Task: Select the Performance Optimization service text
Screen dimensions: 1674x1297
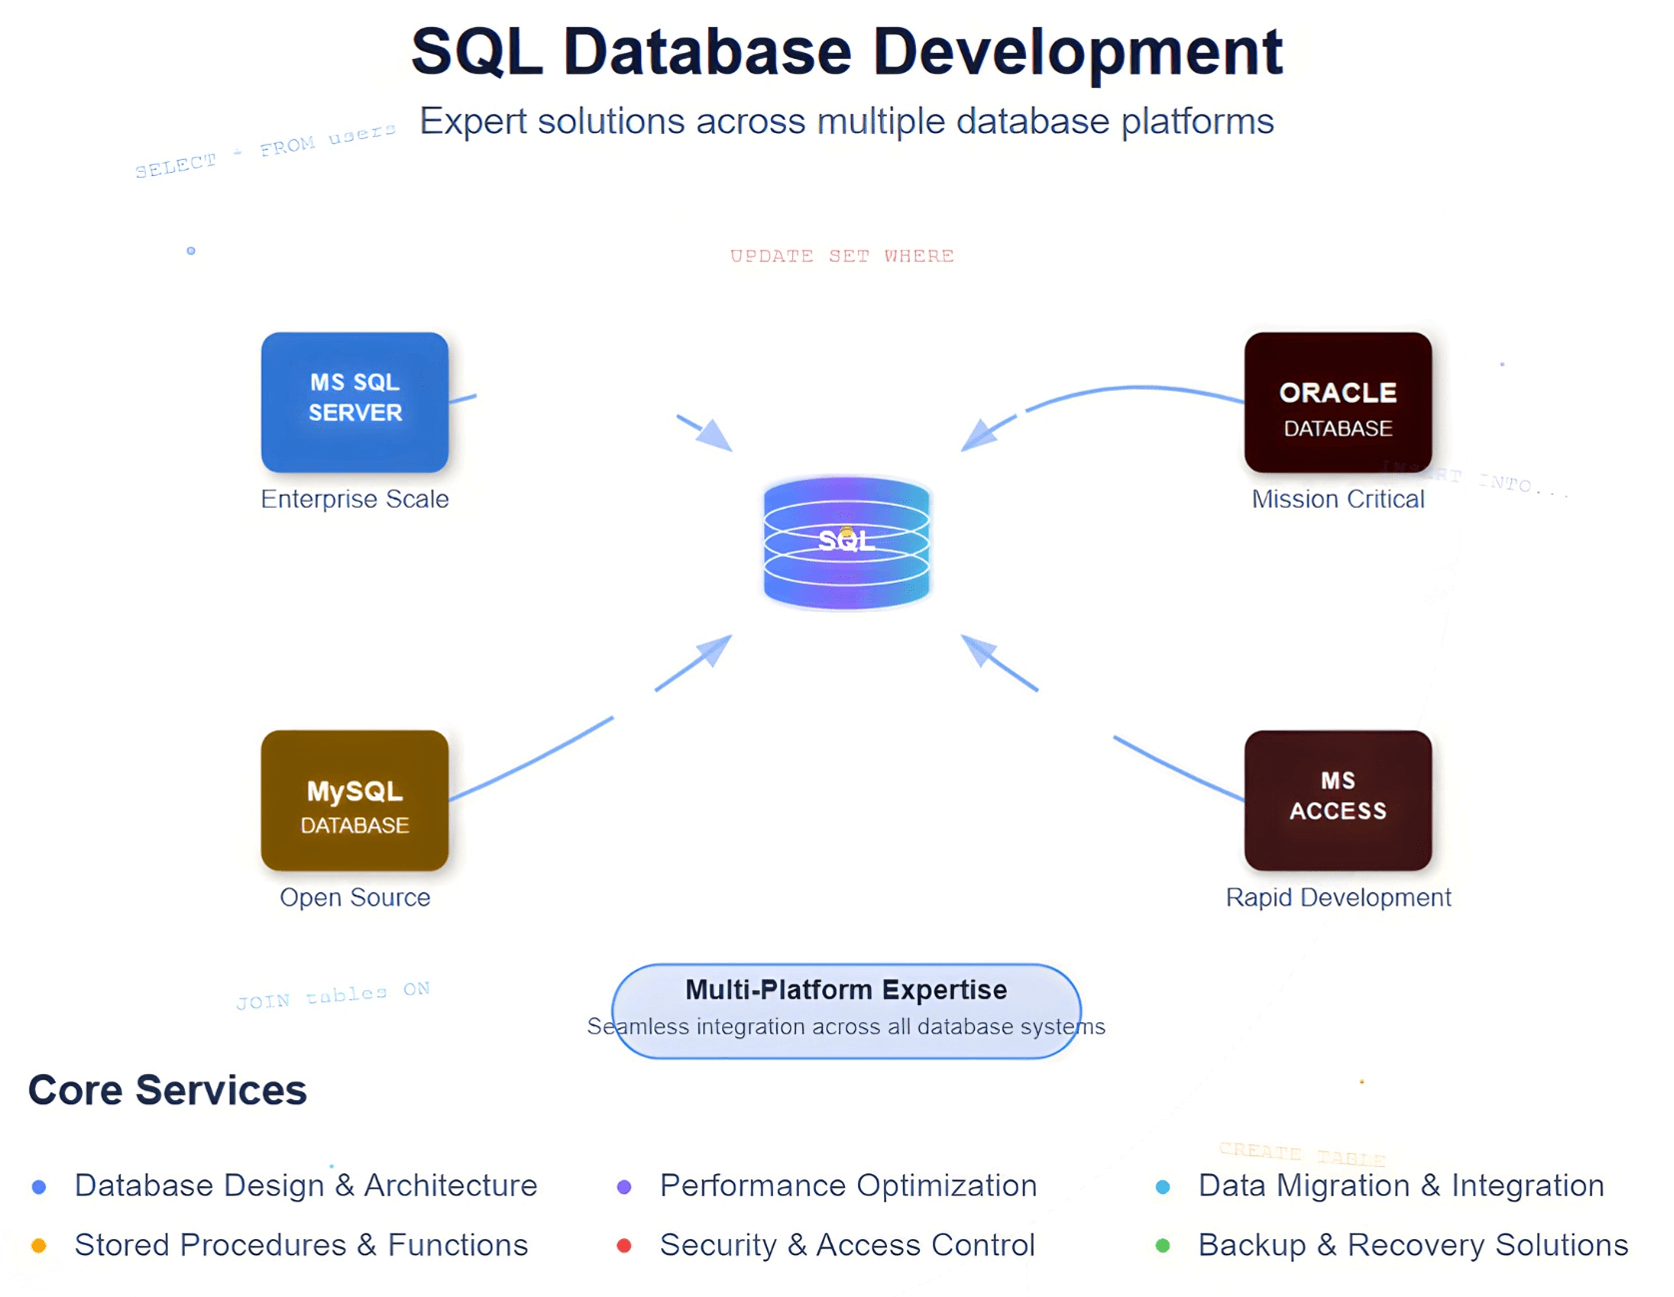Action: click(x=848, y=1186)
